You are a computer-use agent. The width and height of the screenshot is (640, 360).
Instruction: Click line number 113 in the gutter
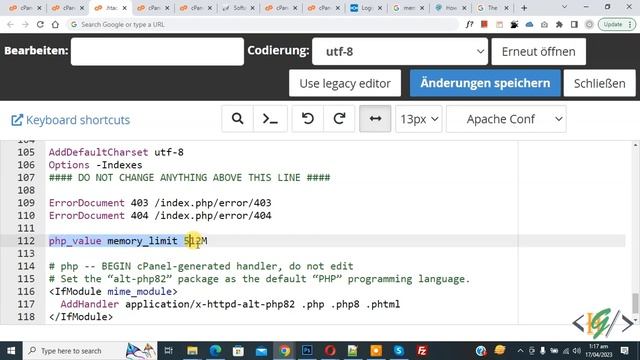[26, 253]
